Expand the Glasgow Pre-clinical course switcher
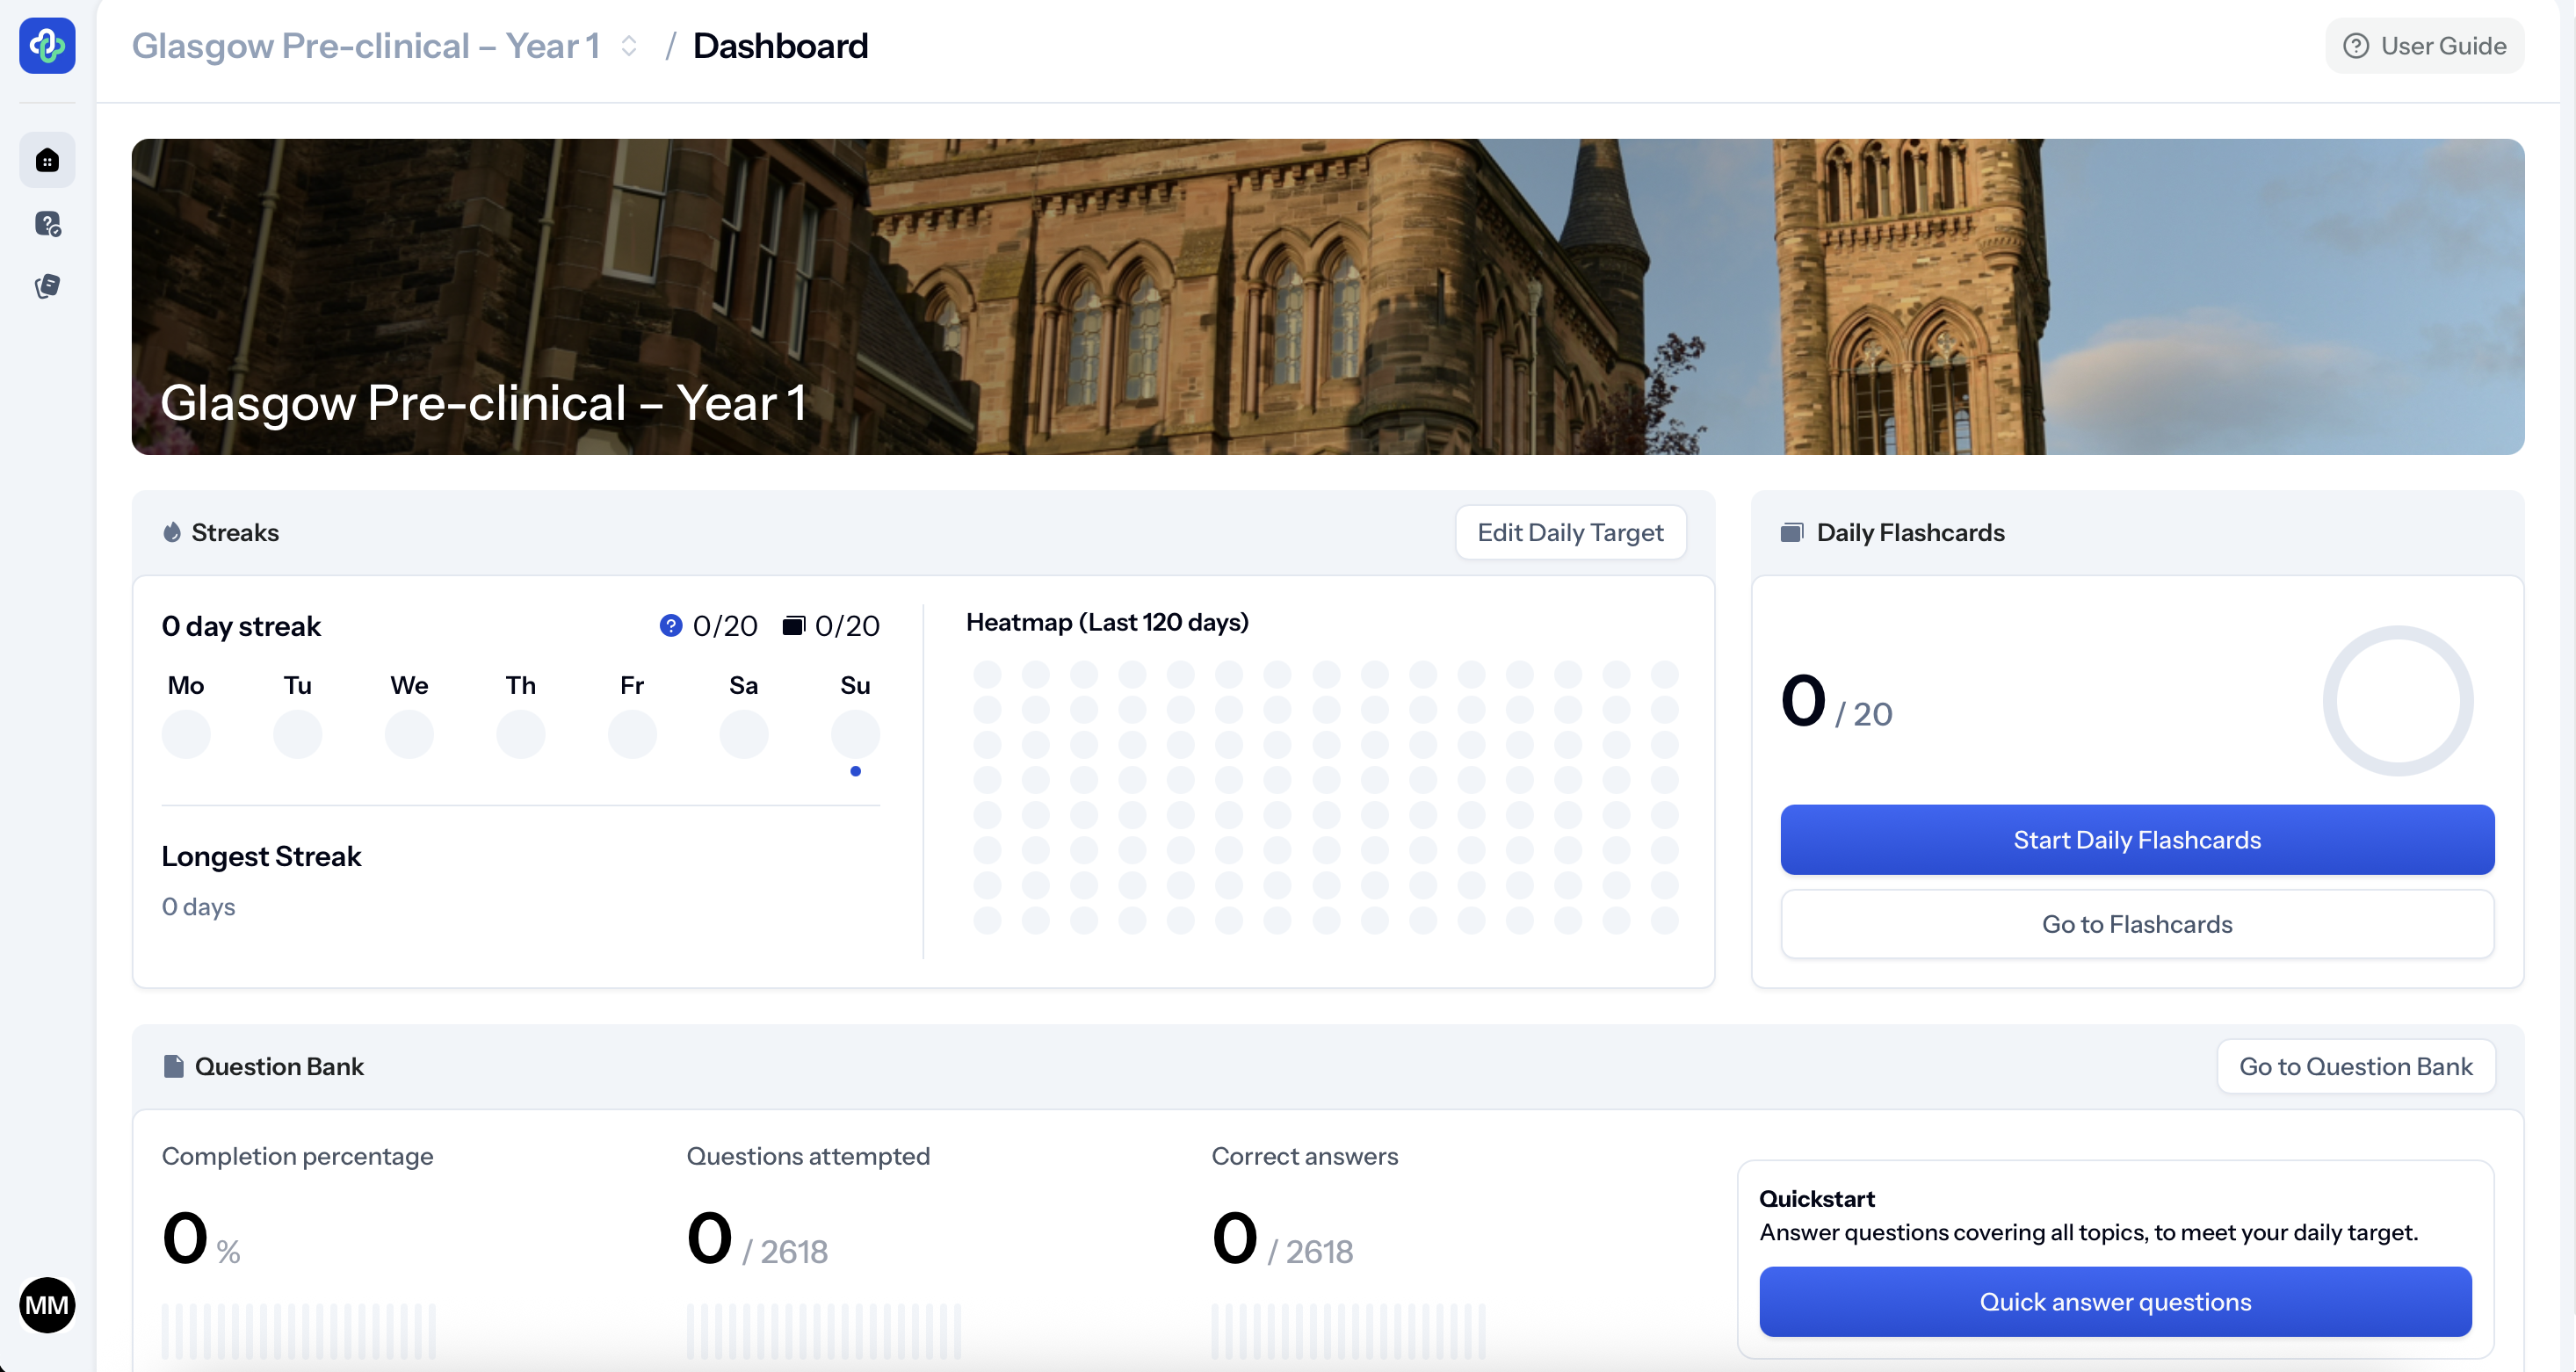 pos(629,46)
